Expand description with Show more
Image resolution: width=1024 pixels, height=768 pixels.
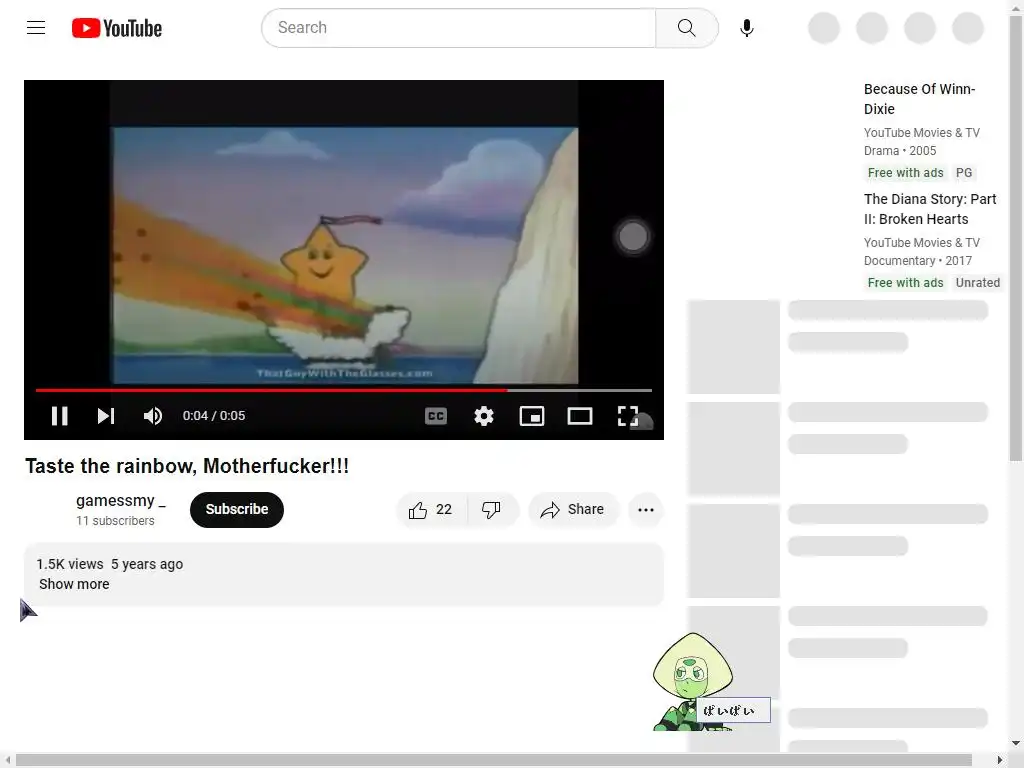click(74, 584)
